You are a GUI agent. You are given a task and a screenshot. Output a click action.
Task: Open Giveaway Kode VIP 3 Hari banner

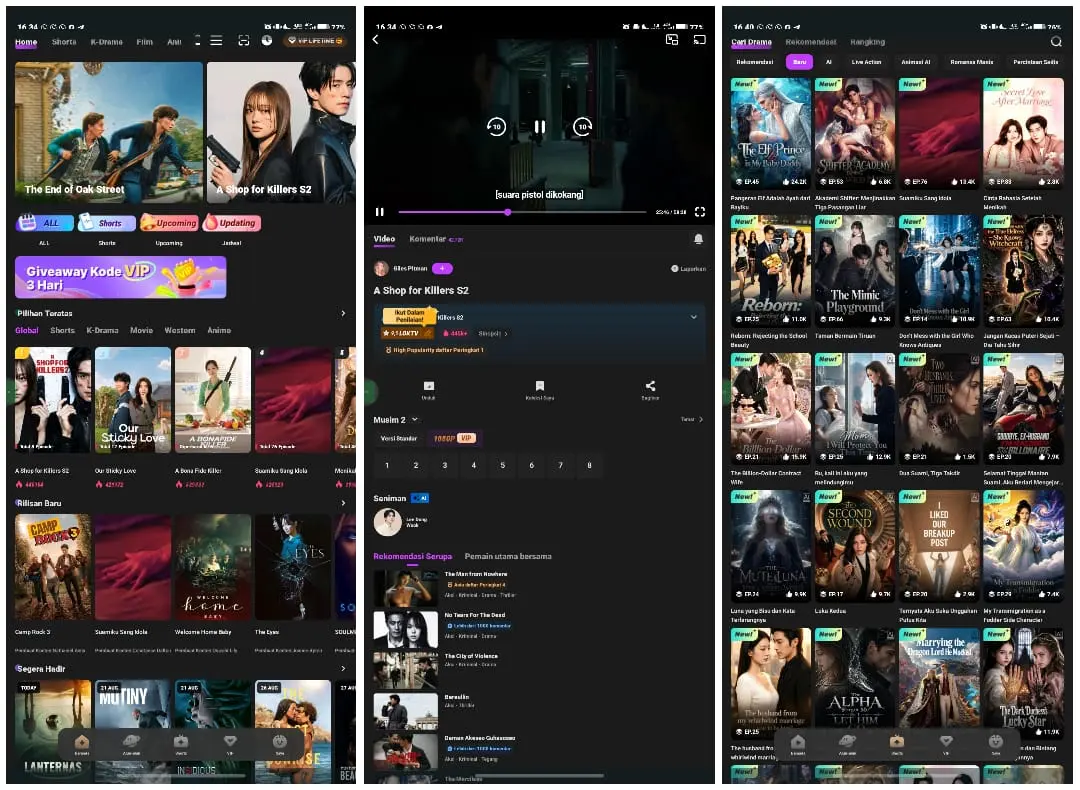[121, 278]
